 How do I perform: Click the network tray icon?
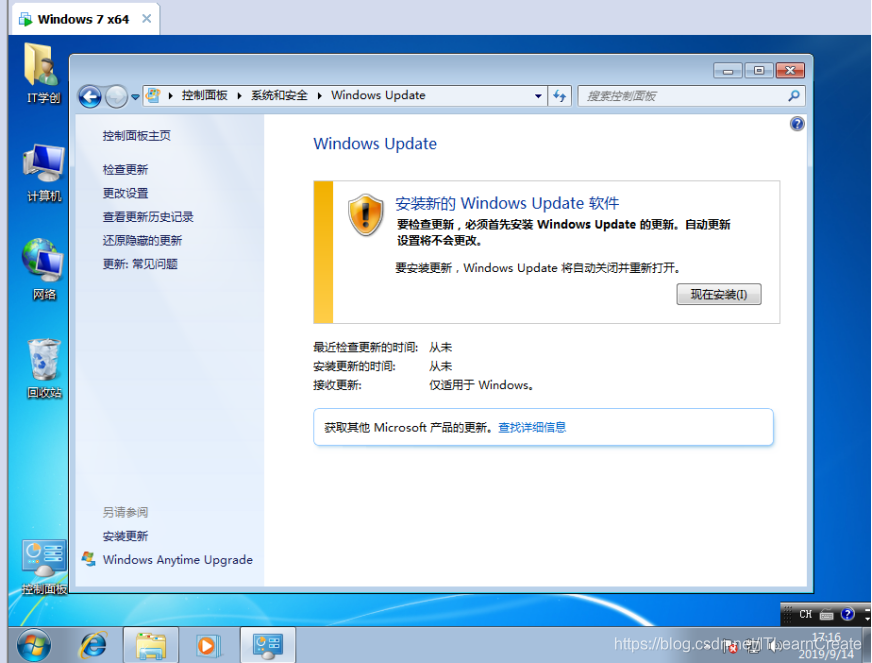(752, 646)
